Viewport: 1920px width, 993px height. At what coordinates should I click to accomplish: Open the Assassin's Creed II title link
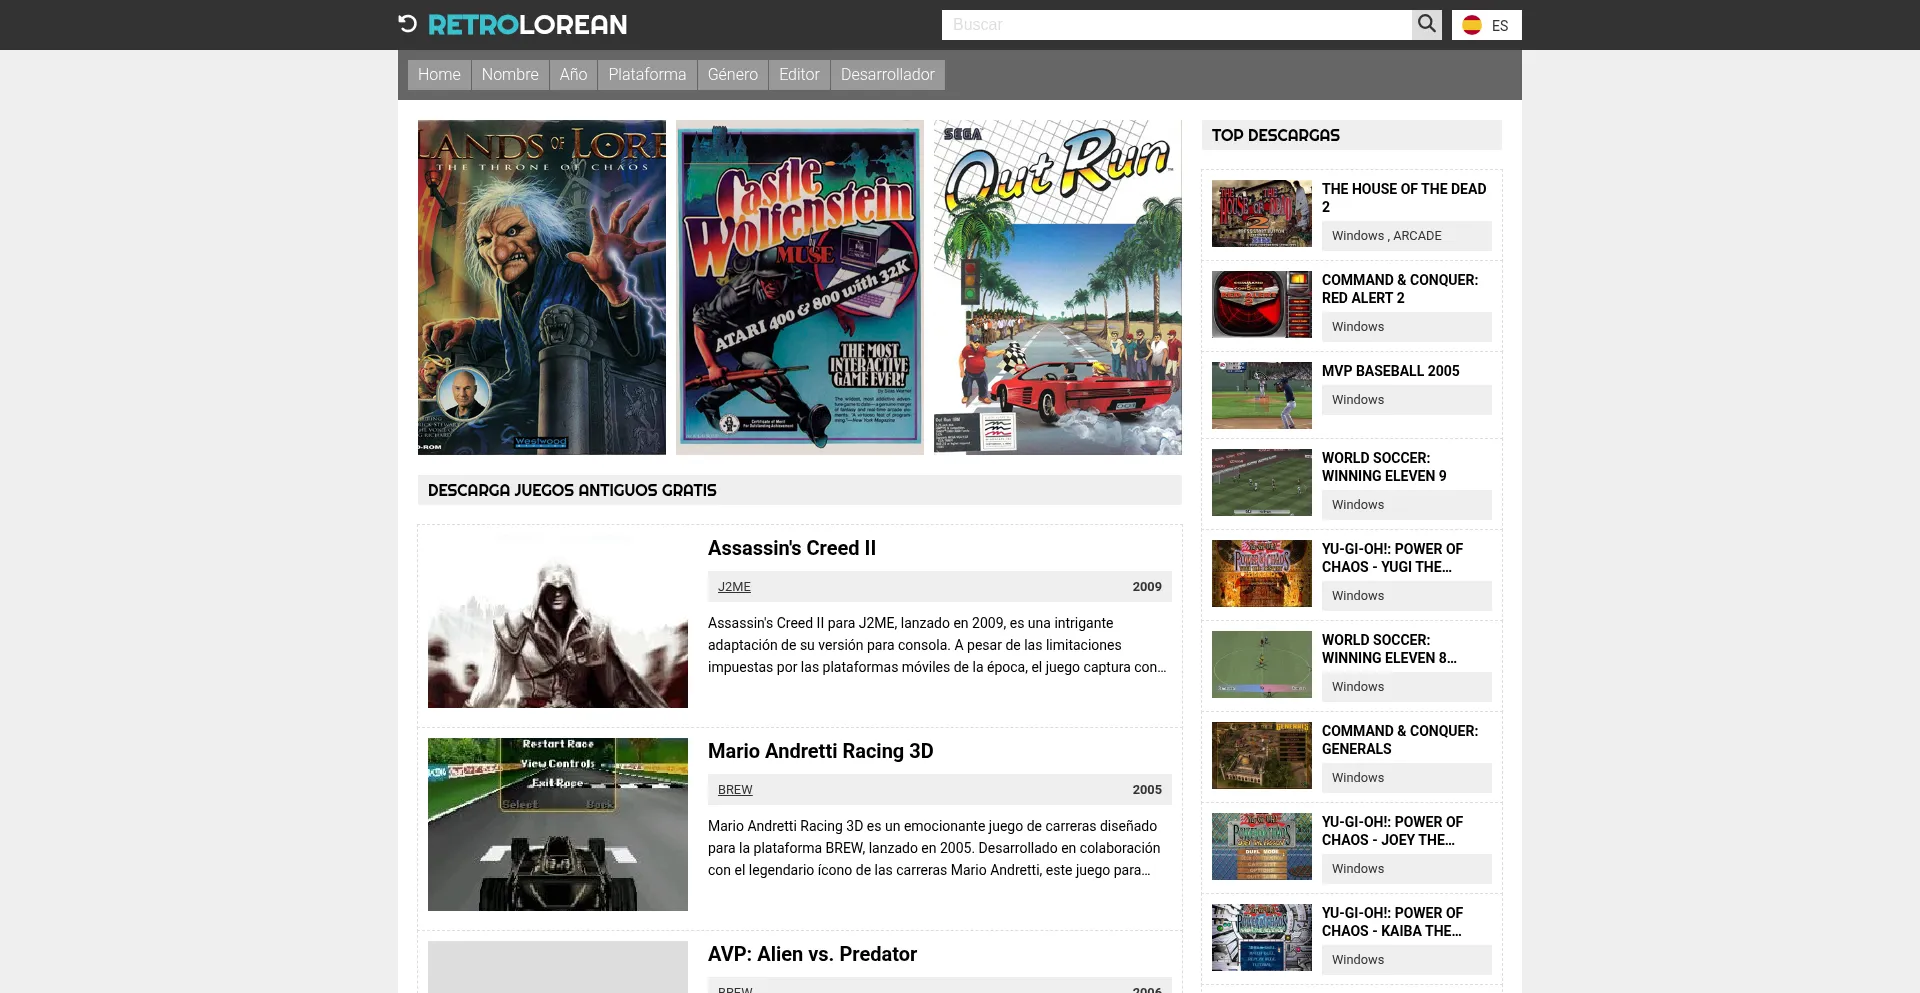click(792, 548)
